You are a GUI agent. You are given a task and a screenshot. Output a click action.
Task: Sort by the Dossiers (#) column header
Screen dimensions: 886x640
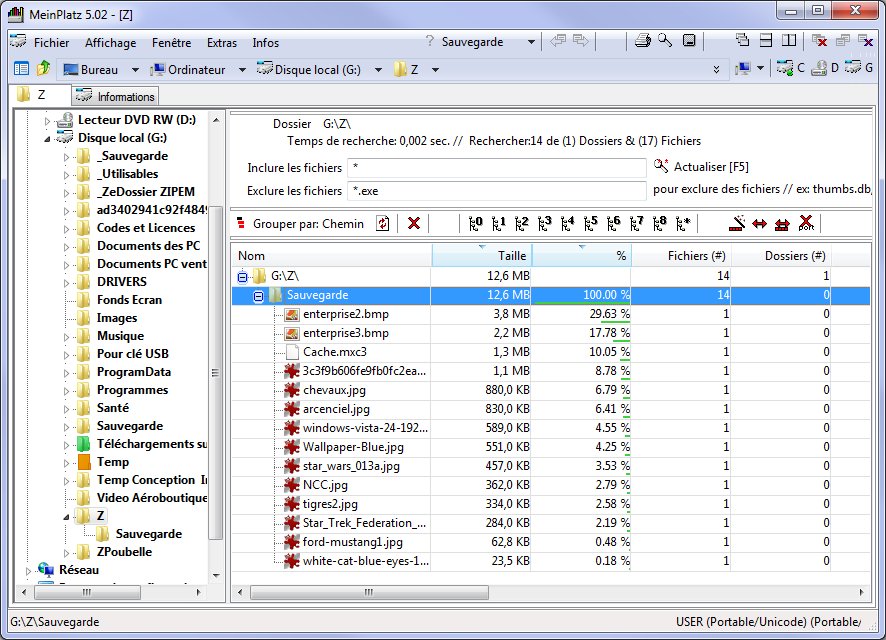coord(780,255)
